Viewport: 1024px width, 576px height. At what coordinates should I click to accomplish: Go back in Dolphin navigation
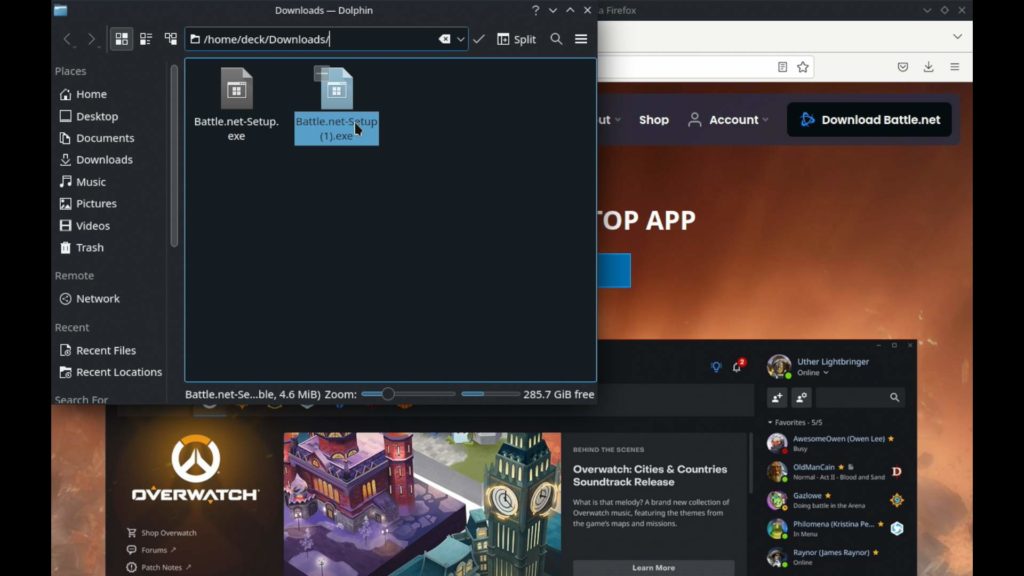pyautogui.click(x=67, y=39)
